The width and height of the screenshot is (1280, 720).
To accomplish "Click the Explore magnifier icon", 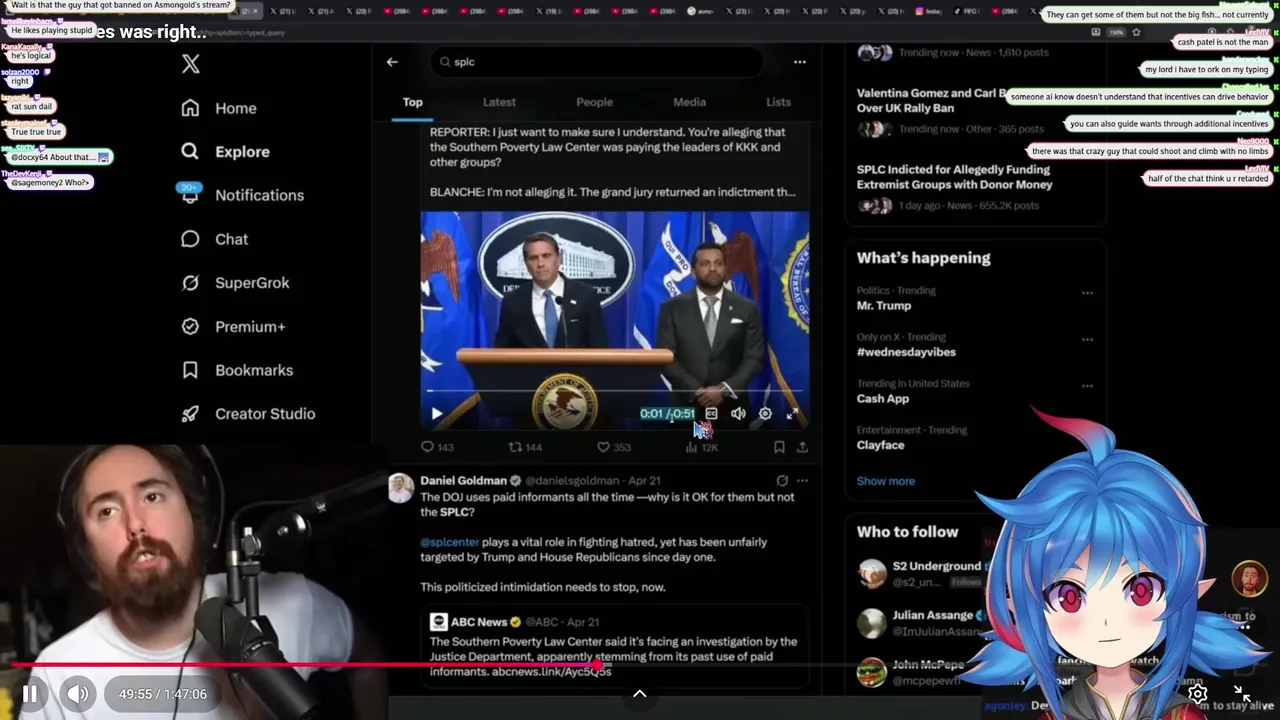I will pos(190,152).
